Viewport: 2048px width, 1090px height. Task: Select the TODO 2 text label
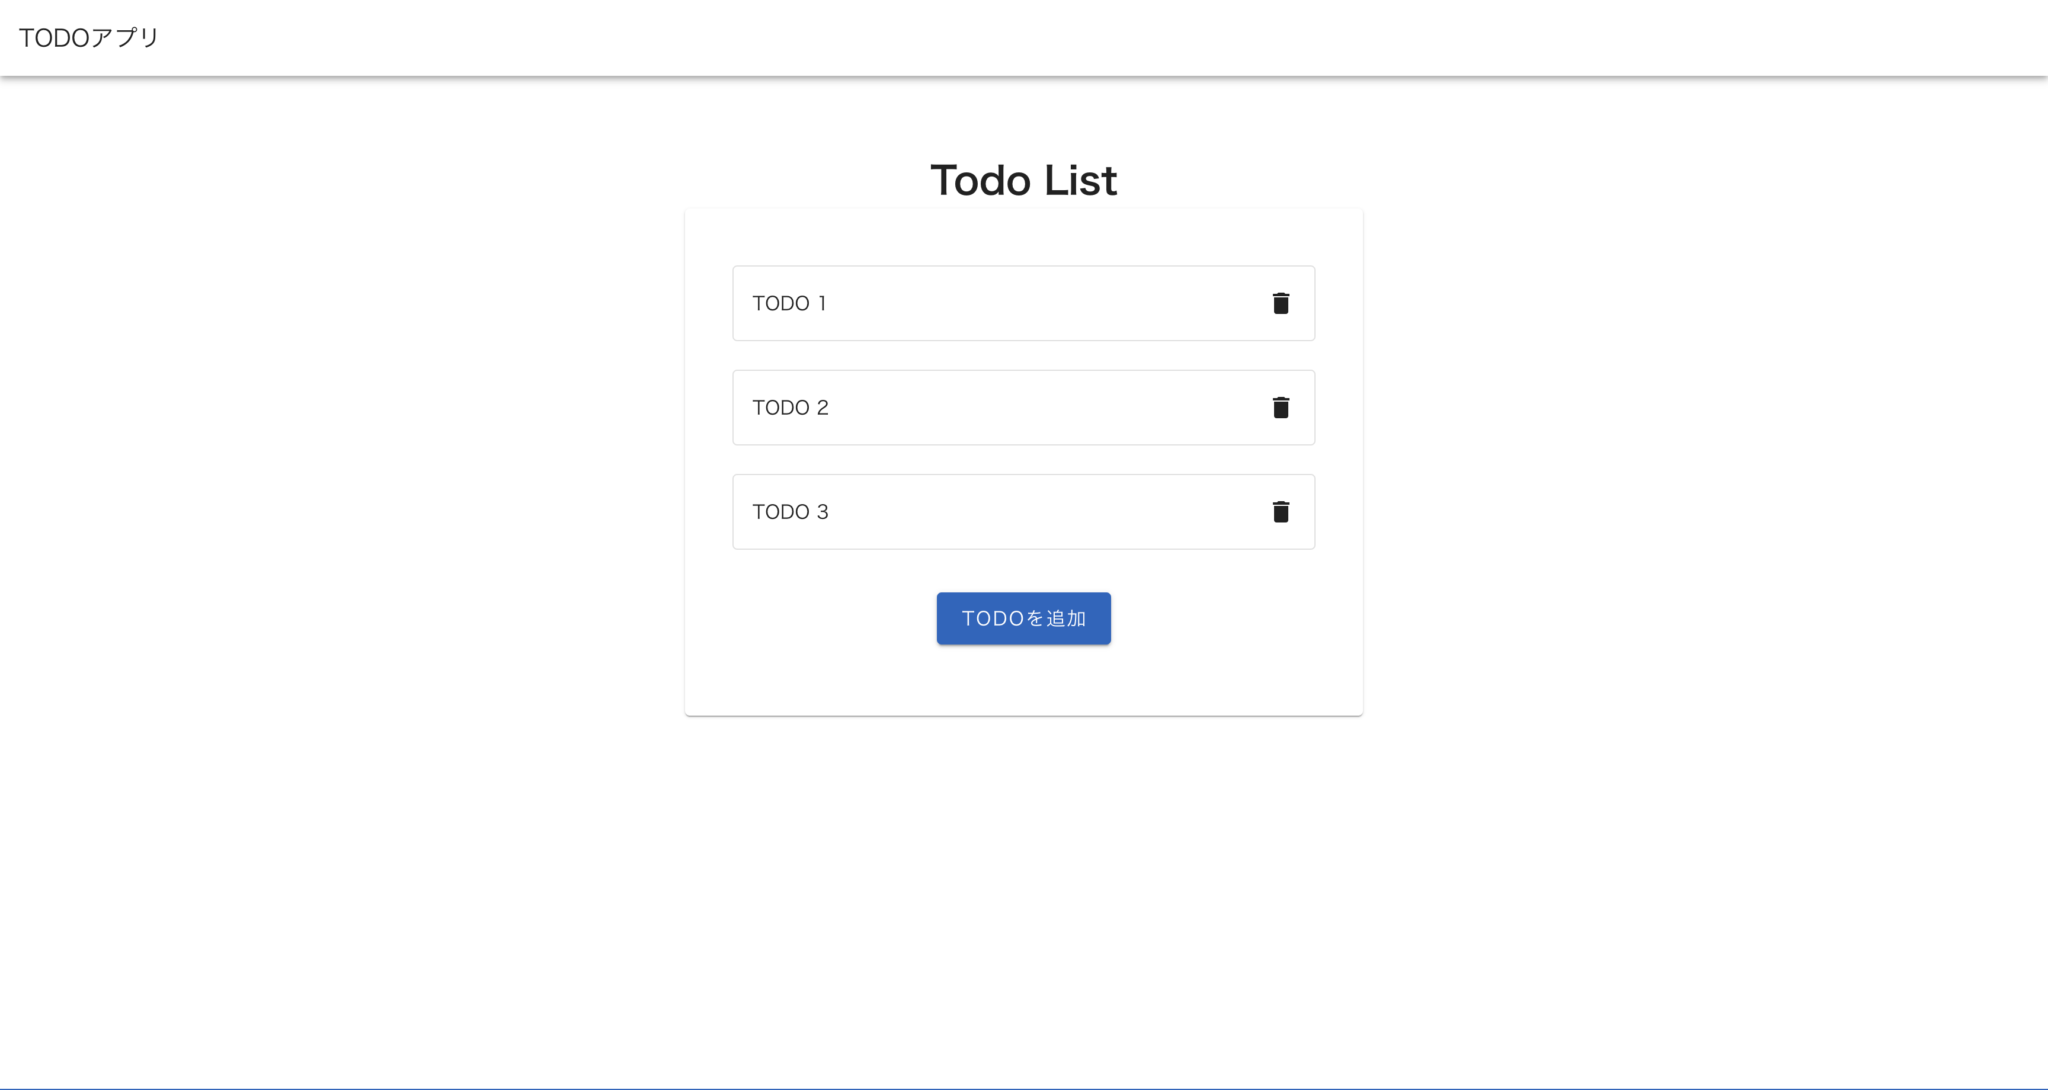(790, 407)
